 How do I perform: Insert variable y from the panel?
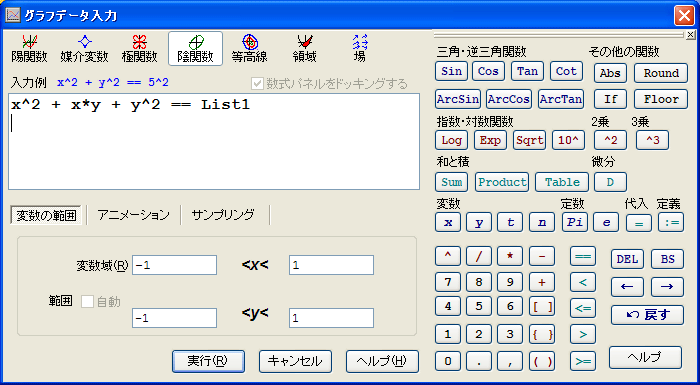coord(479,222)
